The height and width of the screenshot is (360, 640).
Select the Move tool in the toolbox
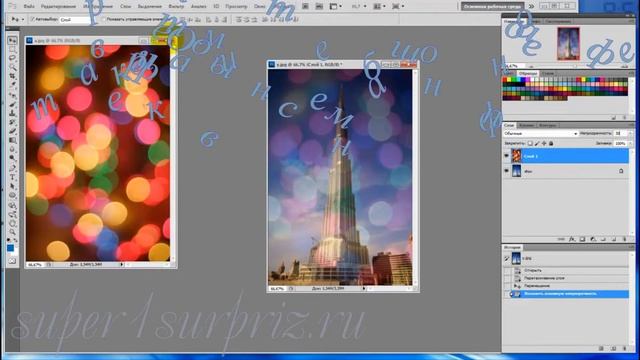[12, 40]
